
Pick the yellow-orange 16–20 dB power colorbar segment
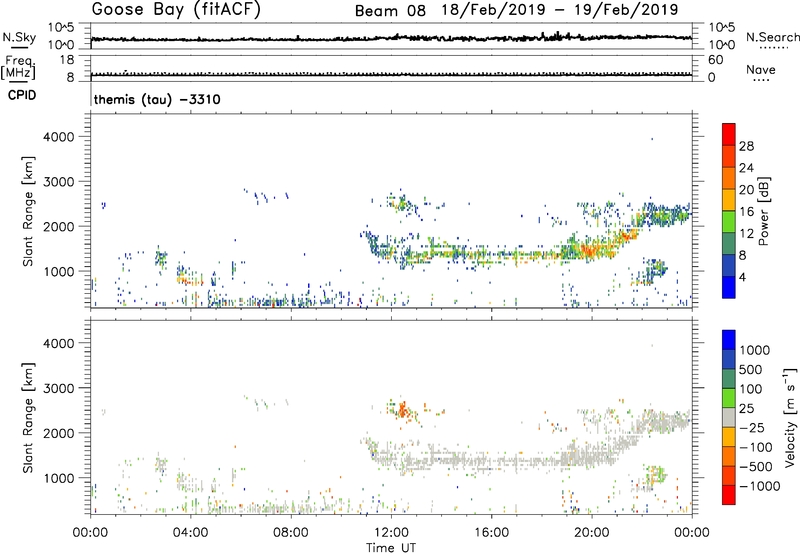(729, 200)
